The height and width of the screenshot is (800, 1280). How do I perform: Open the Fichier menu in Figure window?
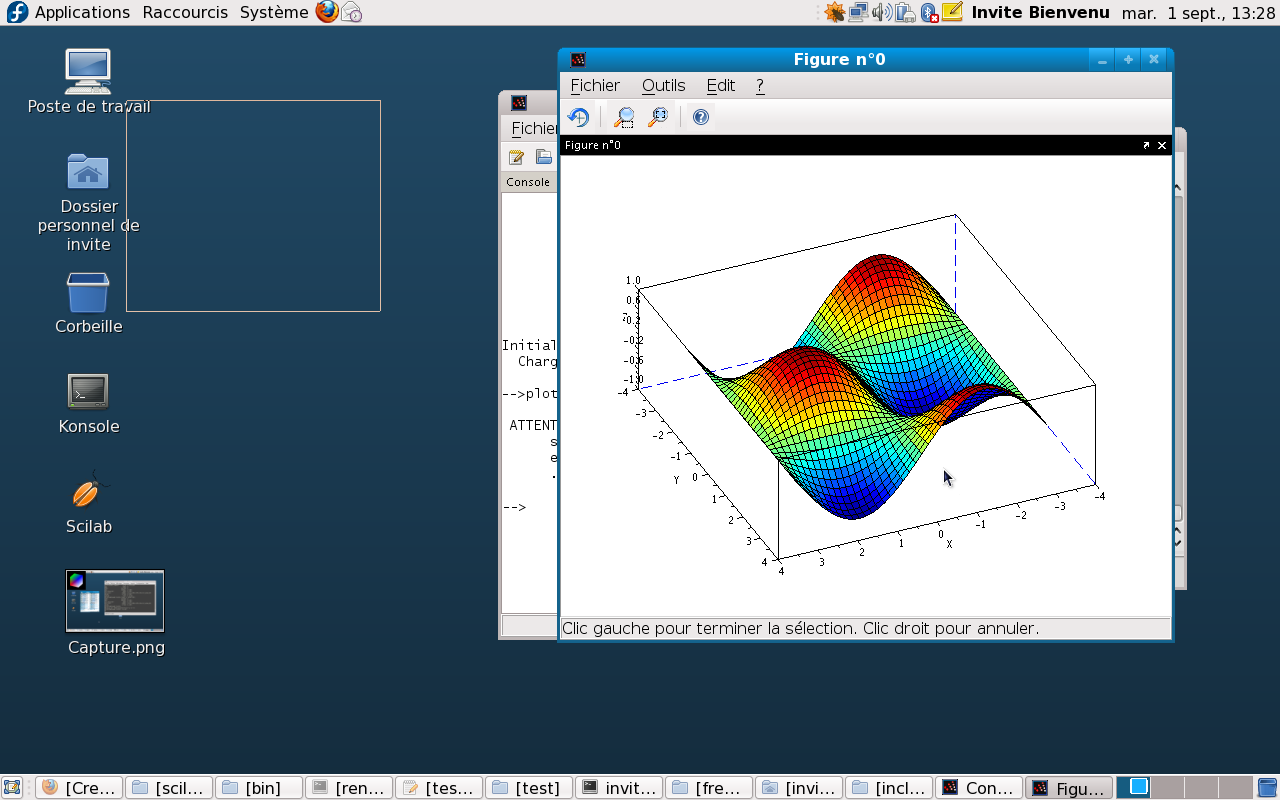(x=595, y=85)
